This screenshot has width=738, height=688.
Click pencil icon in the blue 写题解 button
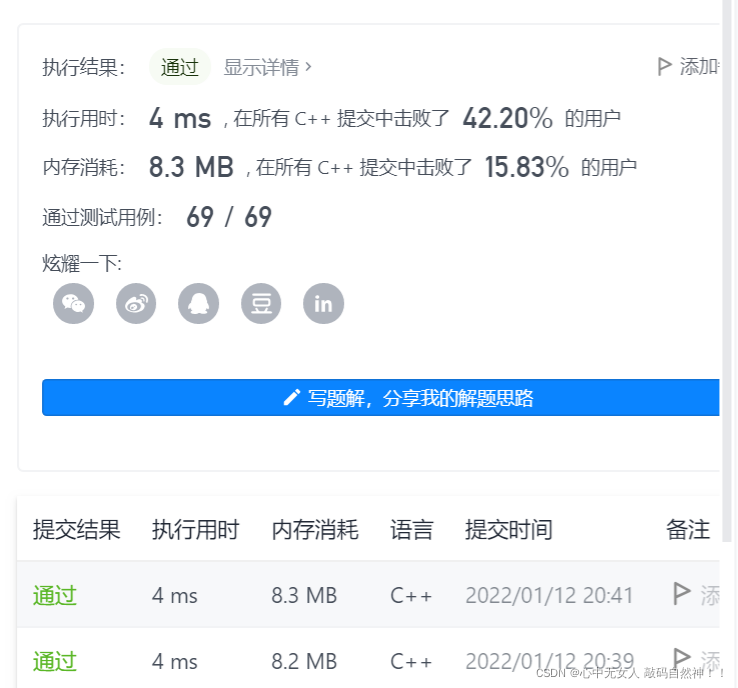tap(291, 398)
